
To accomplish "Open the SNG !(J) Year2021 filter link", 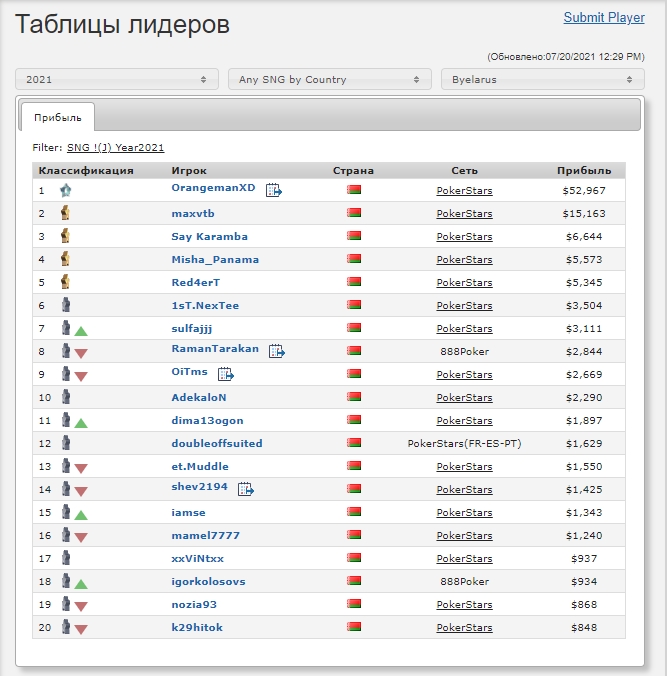I will [116, 147].
